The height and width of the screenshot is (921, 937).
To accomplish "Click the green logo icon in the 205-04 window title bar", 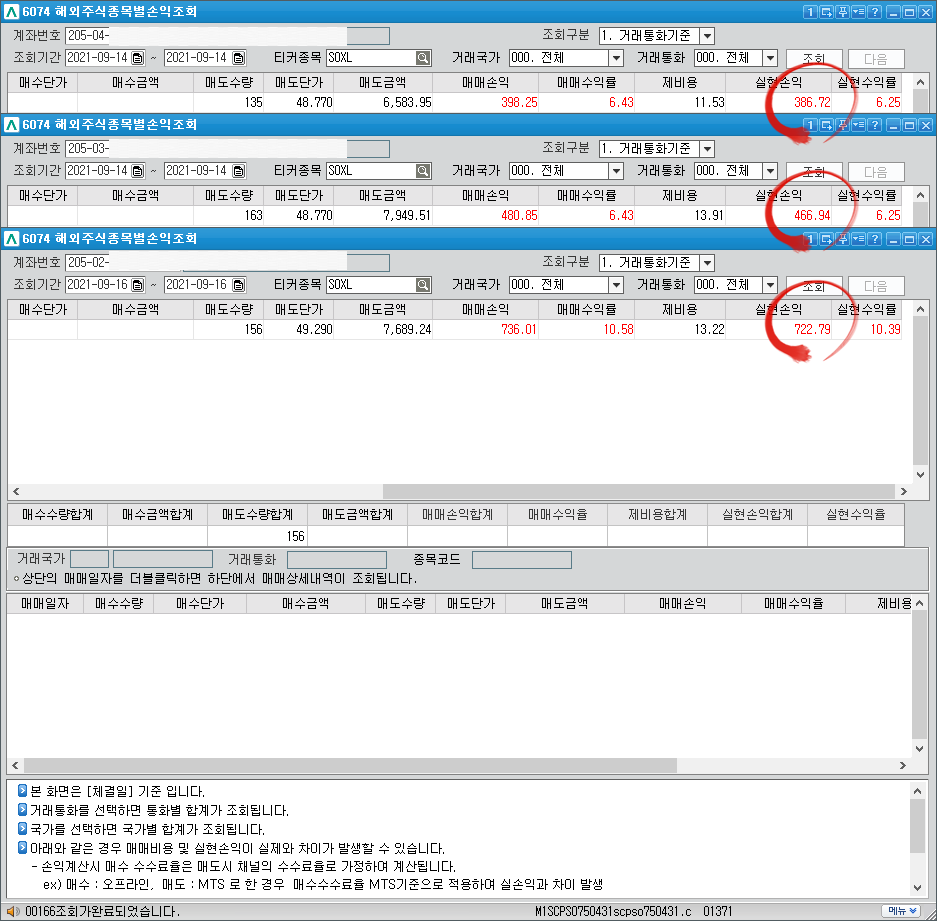I will (11, 12).
